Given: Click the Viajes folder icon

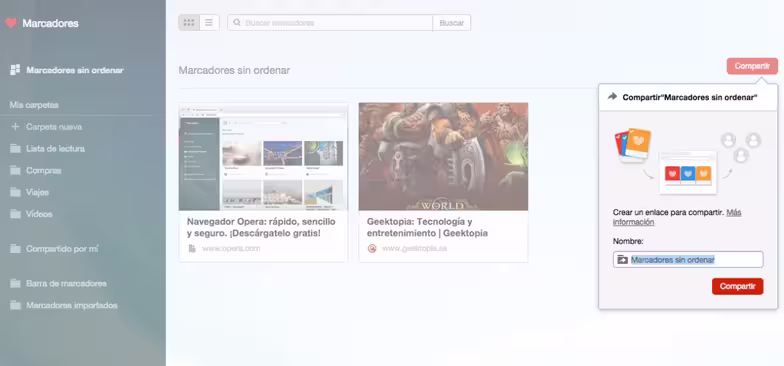Looking at the screenshot, I should (x=16, y=192).
